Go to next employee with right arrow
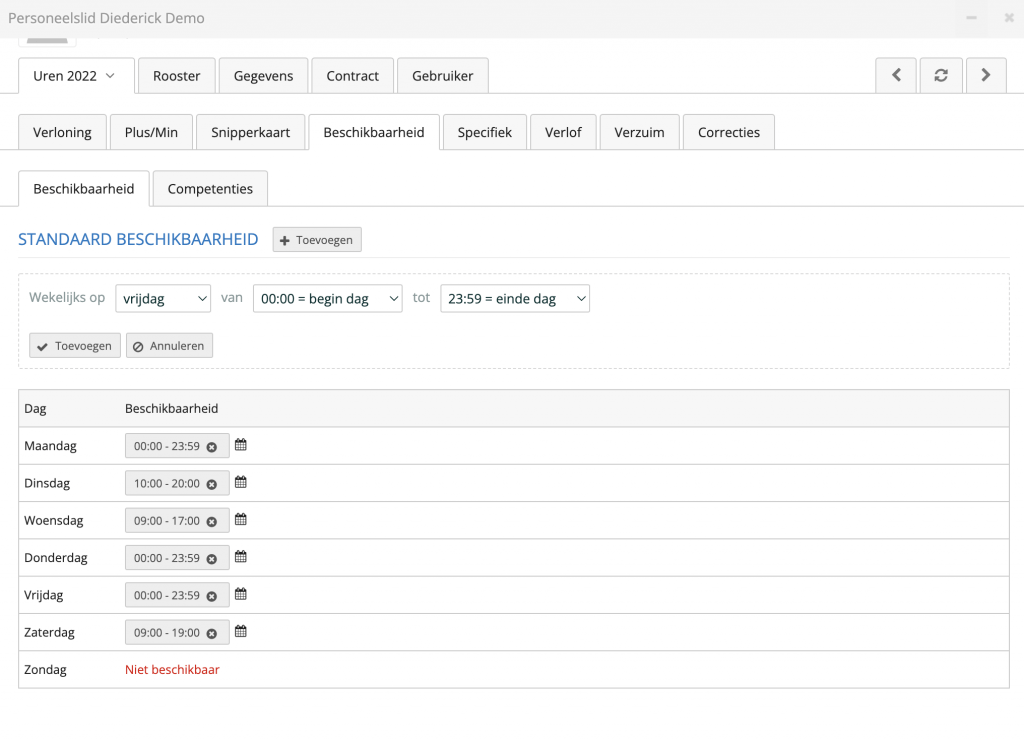 pyautogui.click(x=986, y=75)
